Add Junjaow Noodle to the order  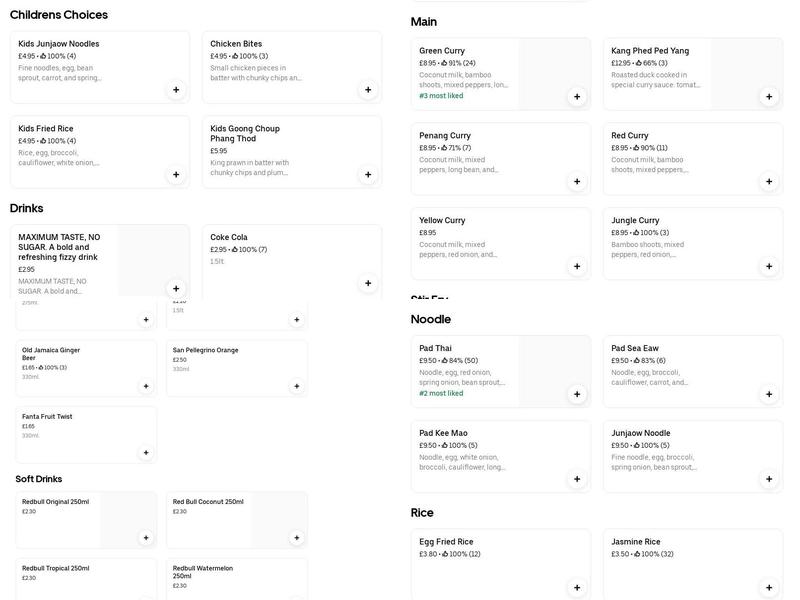click(769, 479)
